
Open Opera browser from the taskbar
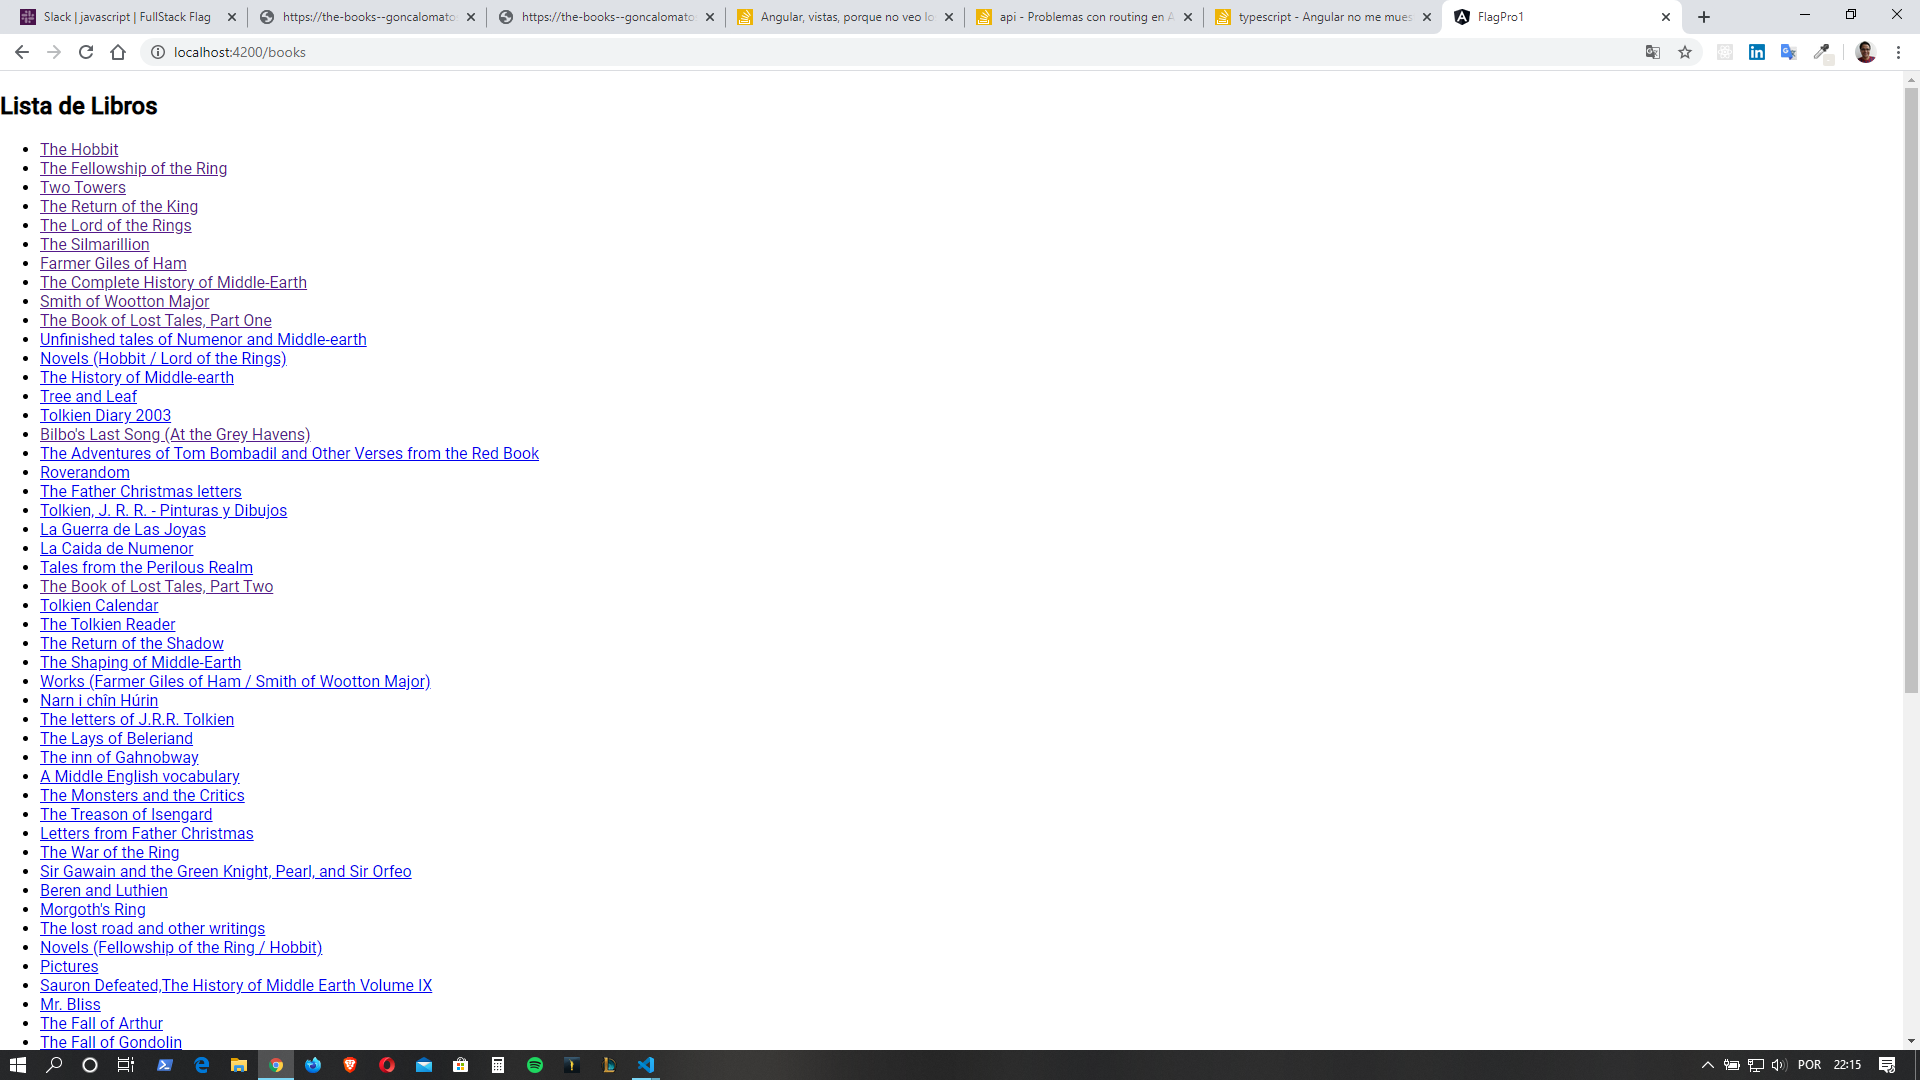pyautogui.click(x=387, y=1065)
